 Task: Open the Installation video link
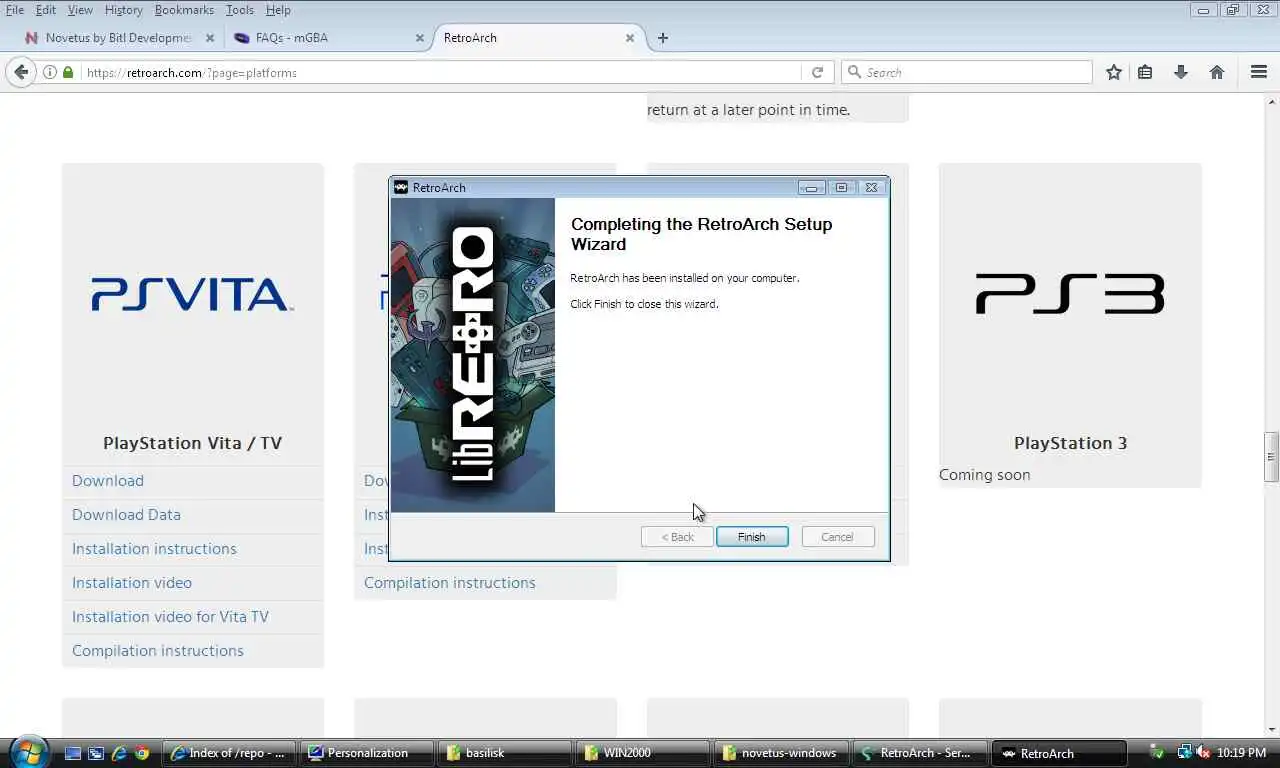click(x=132, y=583)
